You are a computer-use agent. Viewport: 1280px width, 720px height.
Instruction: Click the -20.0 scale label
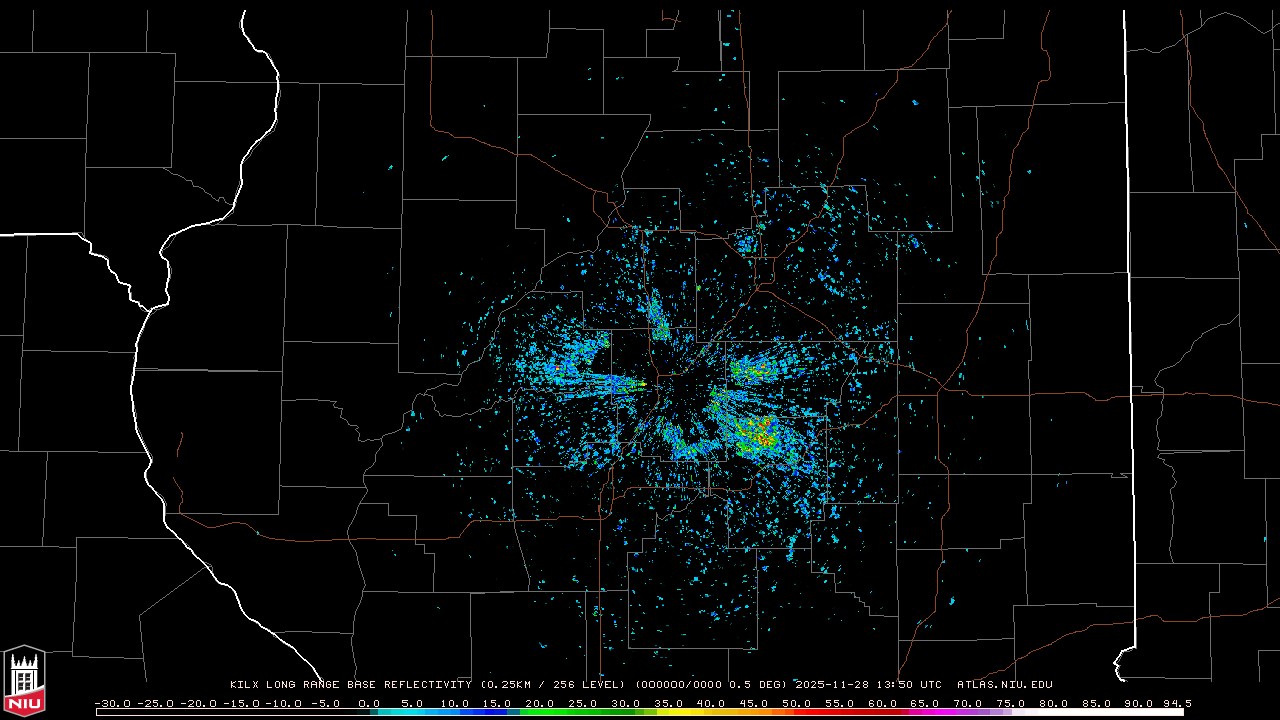(198, 703)
